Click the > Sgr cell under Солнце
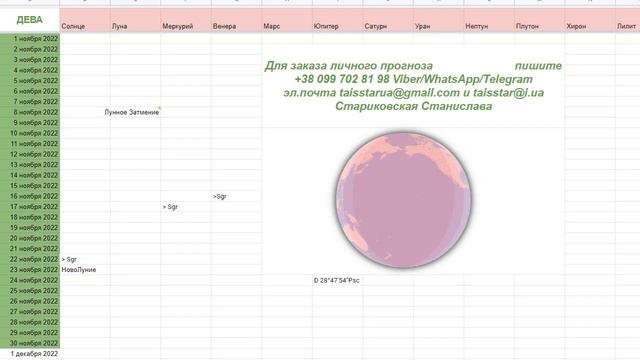Screen dimensions: 640x360 click(x=85, y=260)
